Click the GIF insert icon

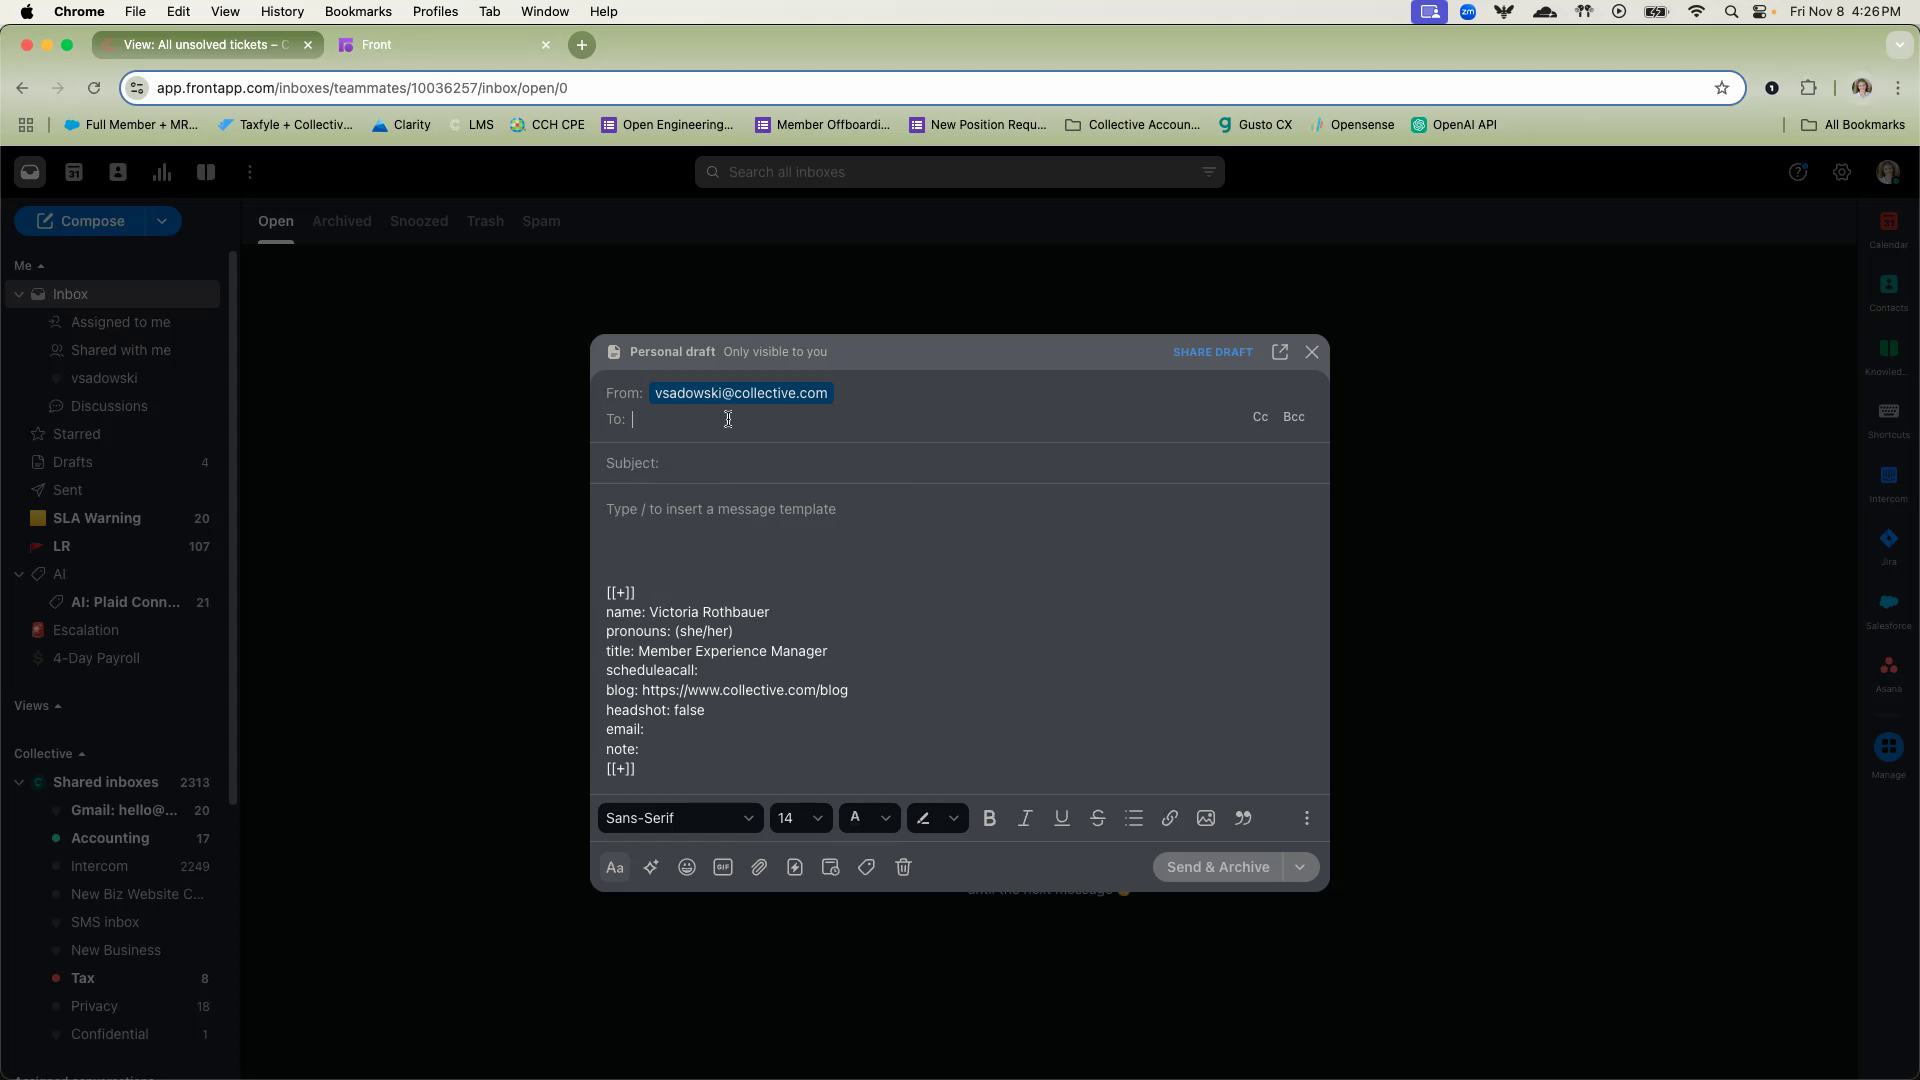coord(723,868)
